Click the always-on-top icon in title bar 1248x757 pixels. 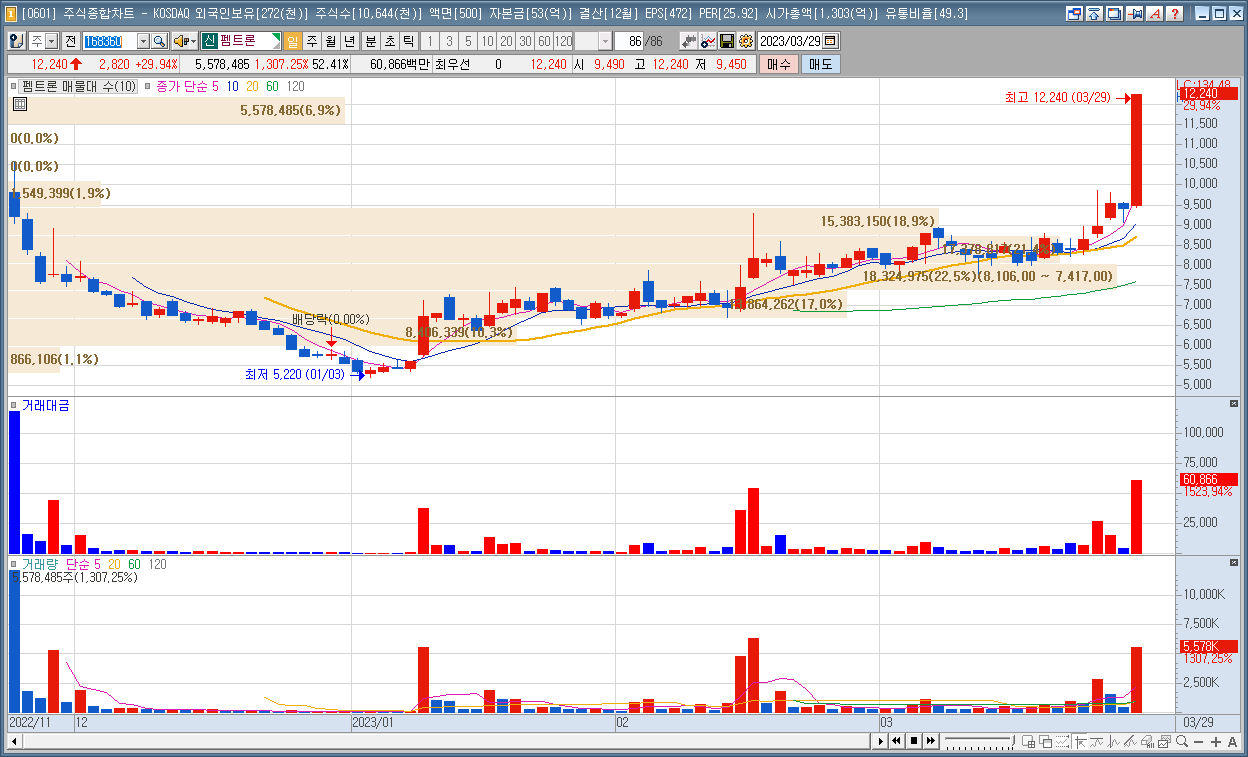point(1094,14)
